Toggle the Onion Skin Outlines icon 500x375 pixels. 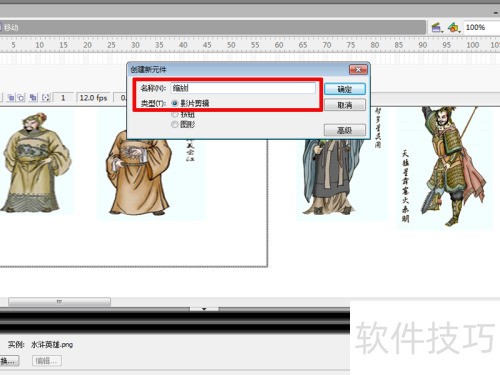tap(21, 98)
